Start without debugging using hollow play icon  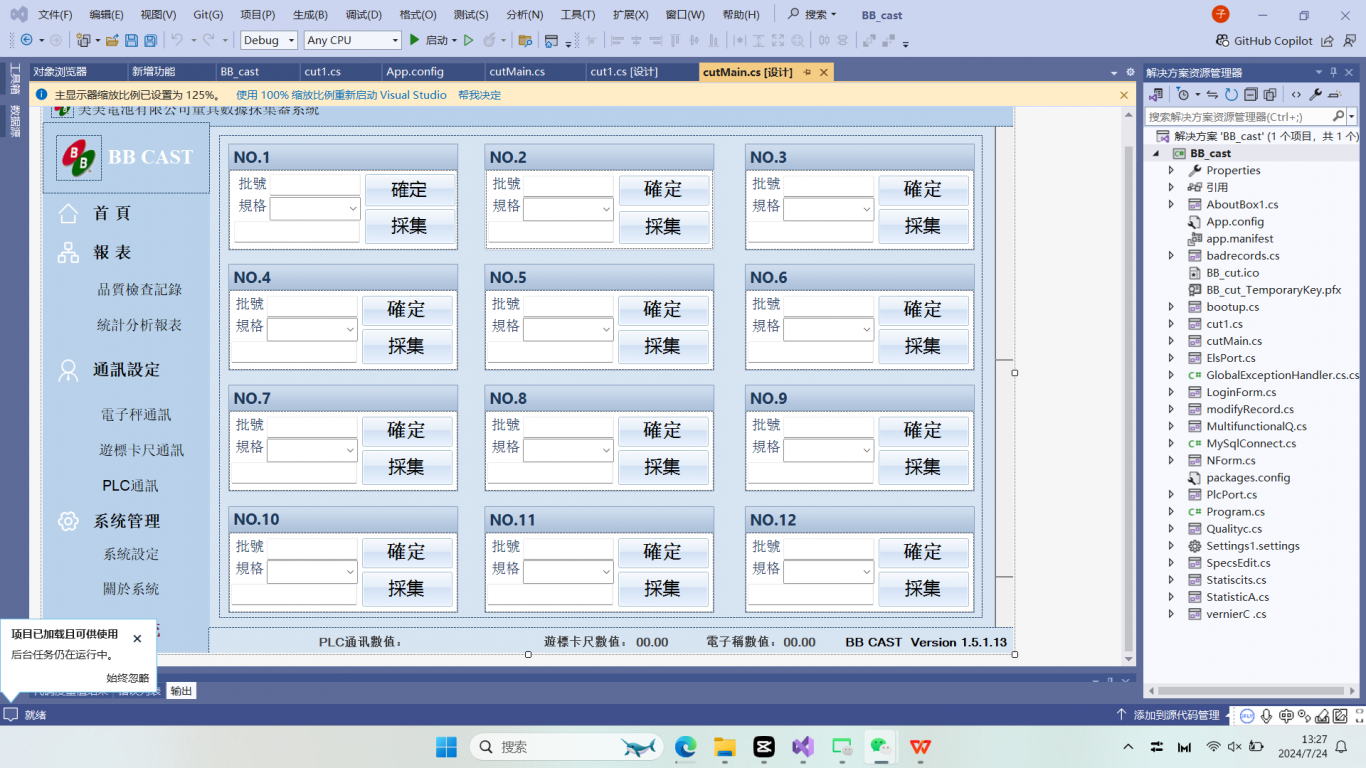pyautogui.click(x=467, y=40)
